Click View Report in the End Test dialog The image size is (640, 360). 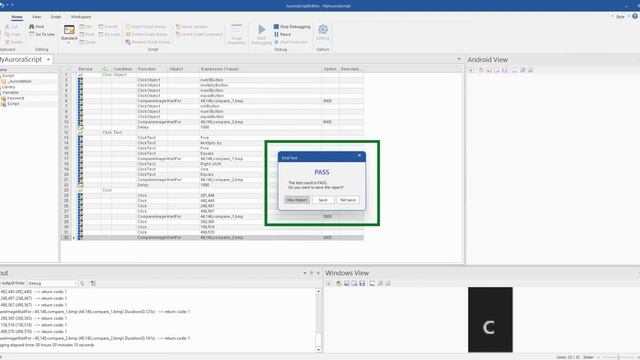pos(297,200)
